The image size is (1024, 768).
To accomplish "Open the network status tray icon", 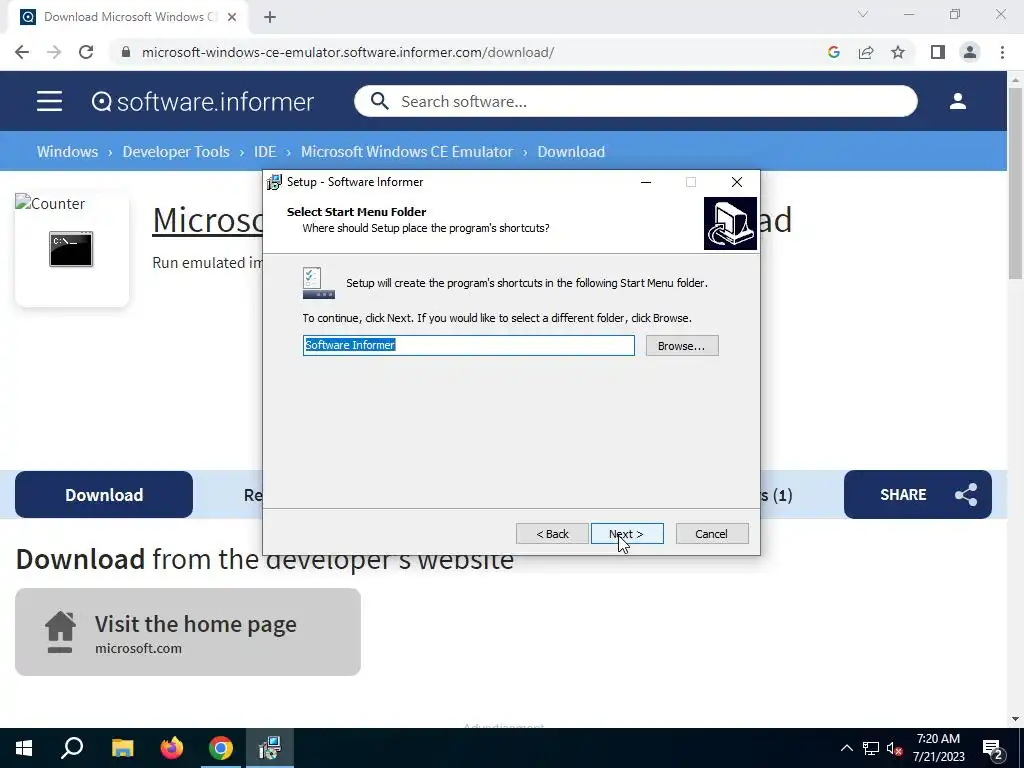I will tap(871, 748).
